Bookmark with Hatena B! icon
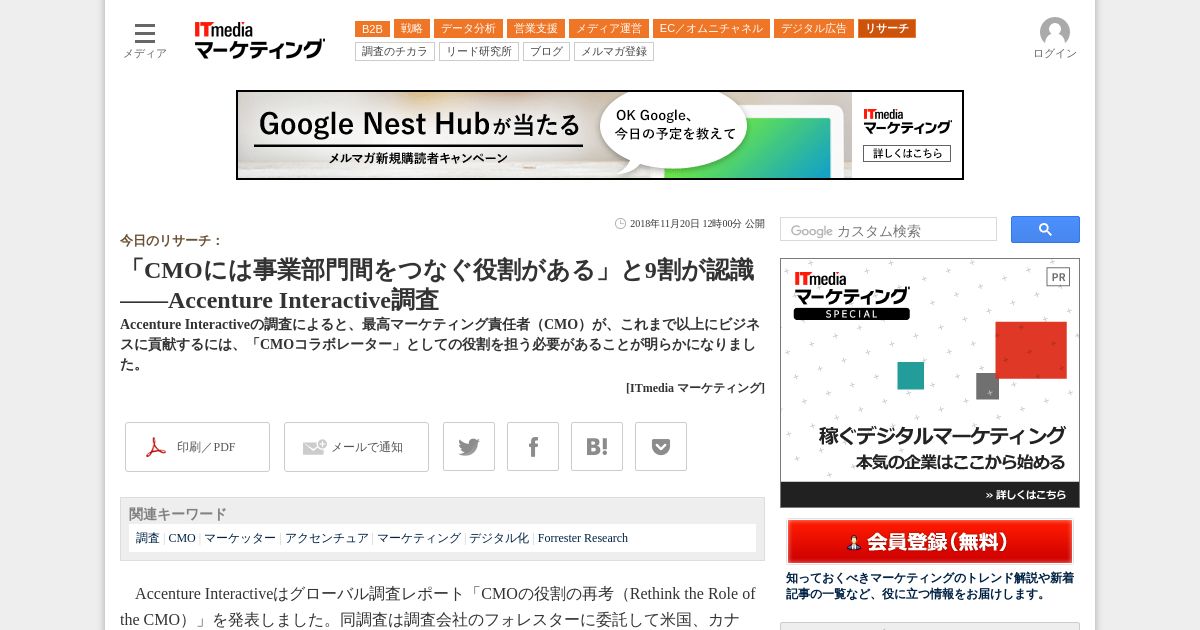The width and height of the screenshot is (1200, 630). point(597,447)
